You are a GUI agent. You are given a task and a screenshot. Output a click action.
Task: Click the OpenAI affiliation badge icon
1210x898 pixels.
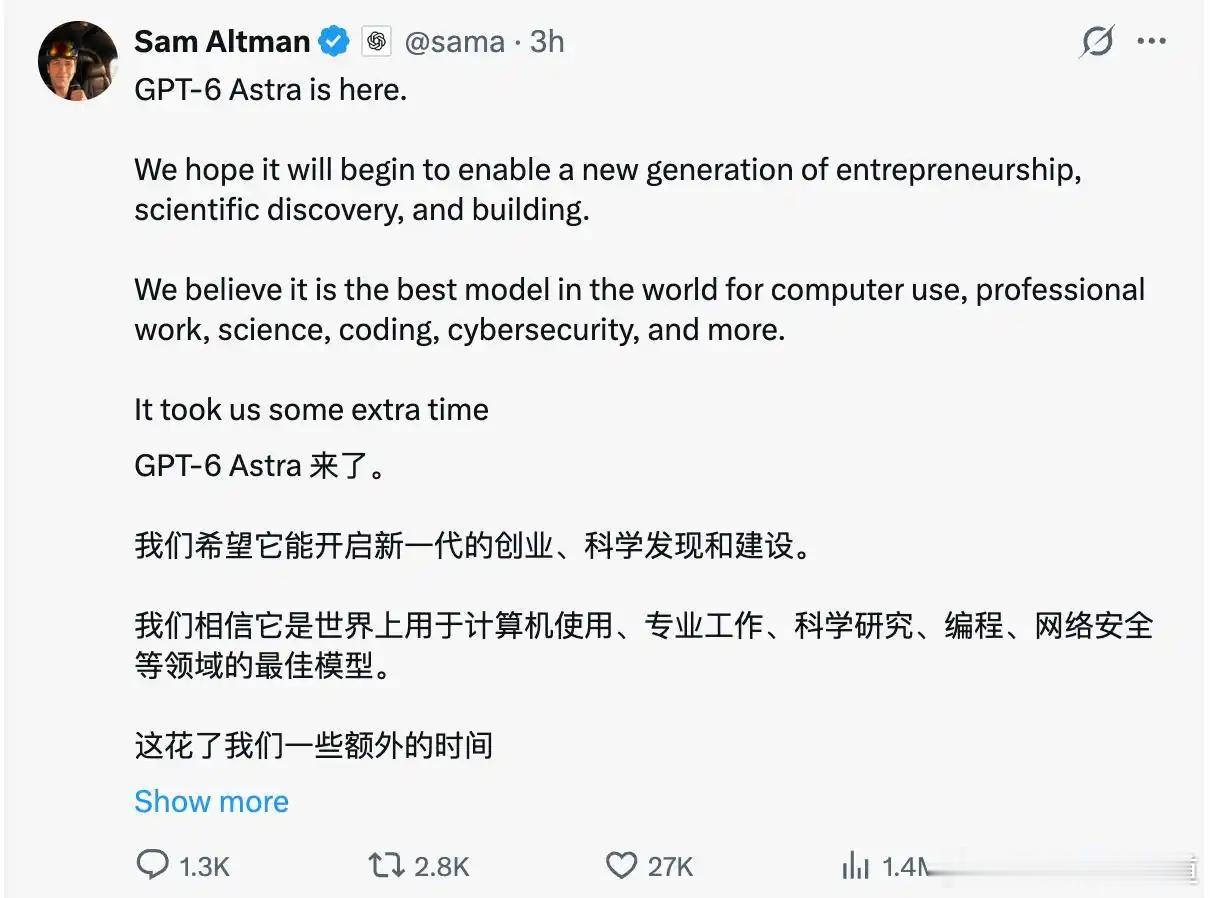376,42
